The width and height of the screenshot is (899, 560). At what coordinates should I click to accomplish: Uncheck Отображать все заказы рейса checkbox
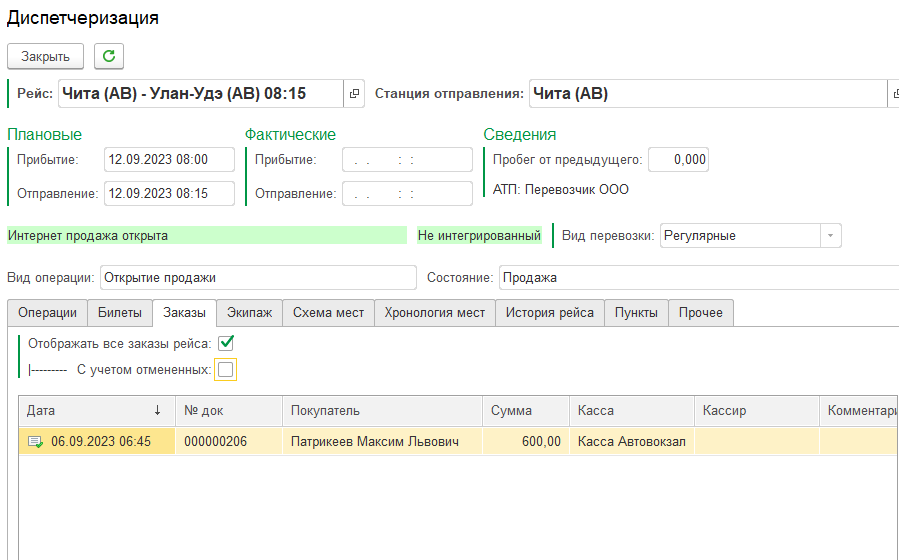[226, 343]
